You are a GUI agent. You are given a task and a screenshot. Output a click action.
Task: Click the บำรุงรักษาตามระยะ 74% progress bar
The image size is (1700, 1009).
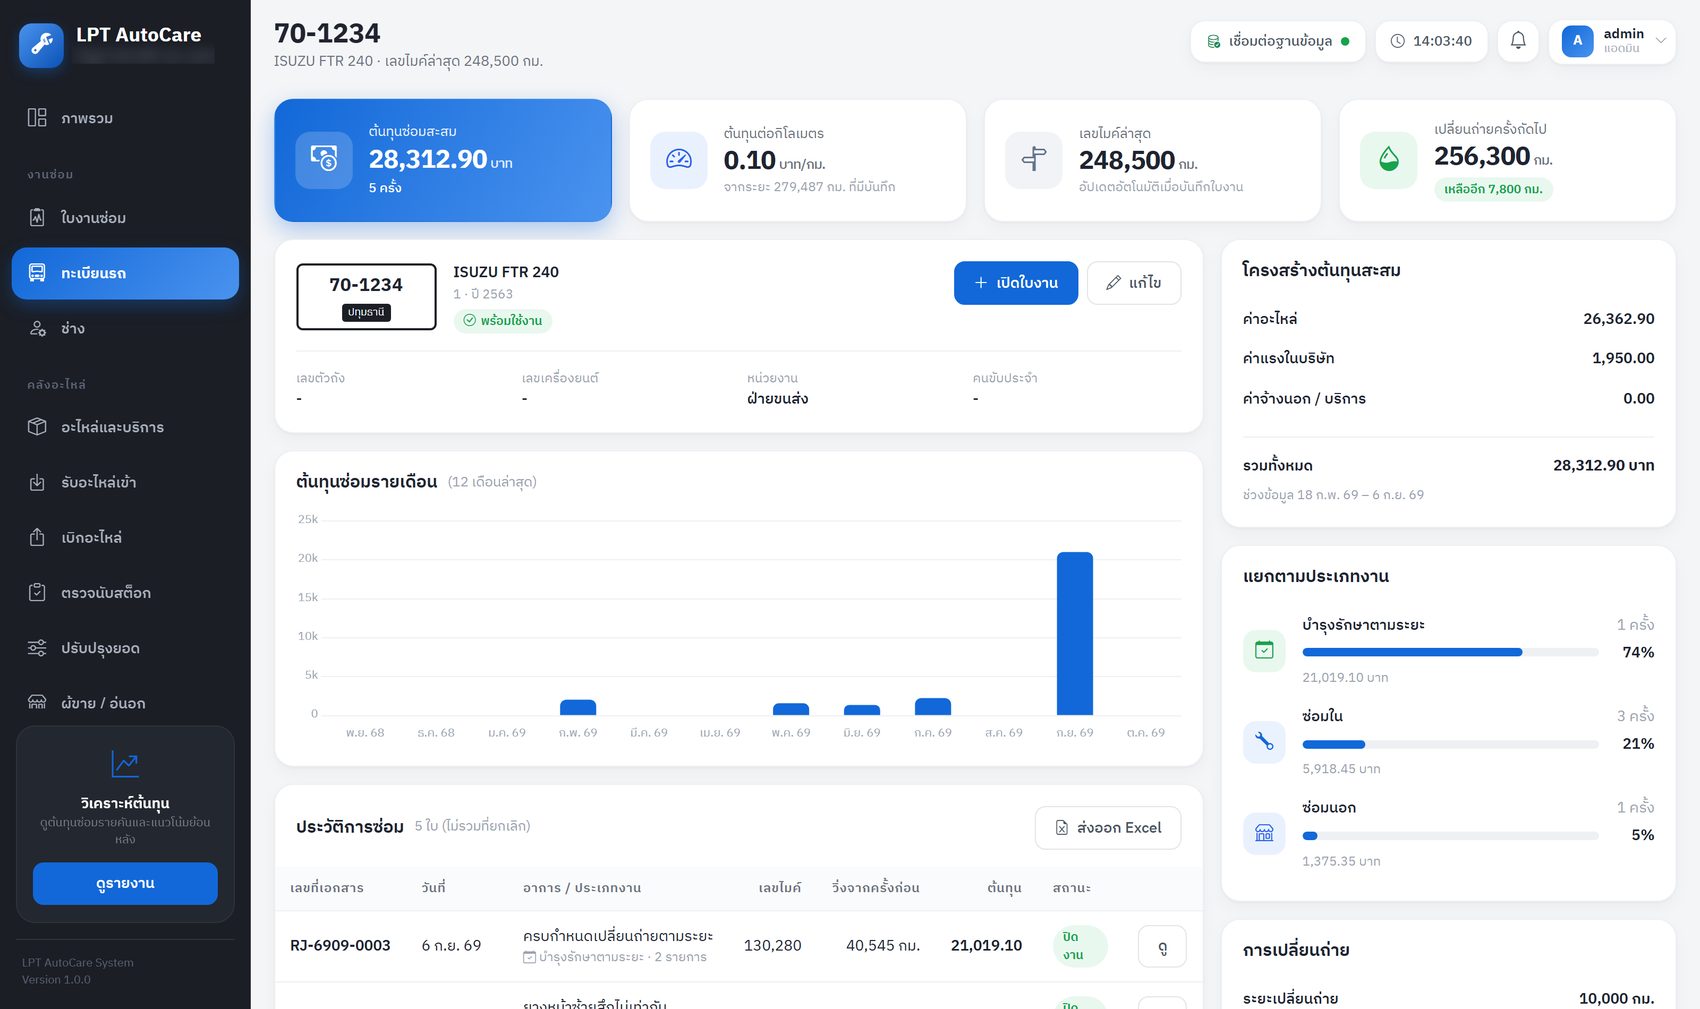[1450, 652]
